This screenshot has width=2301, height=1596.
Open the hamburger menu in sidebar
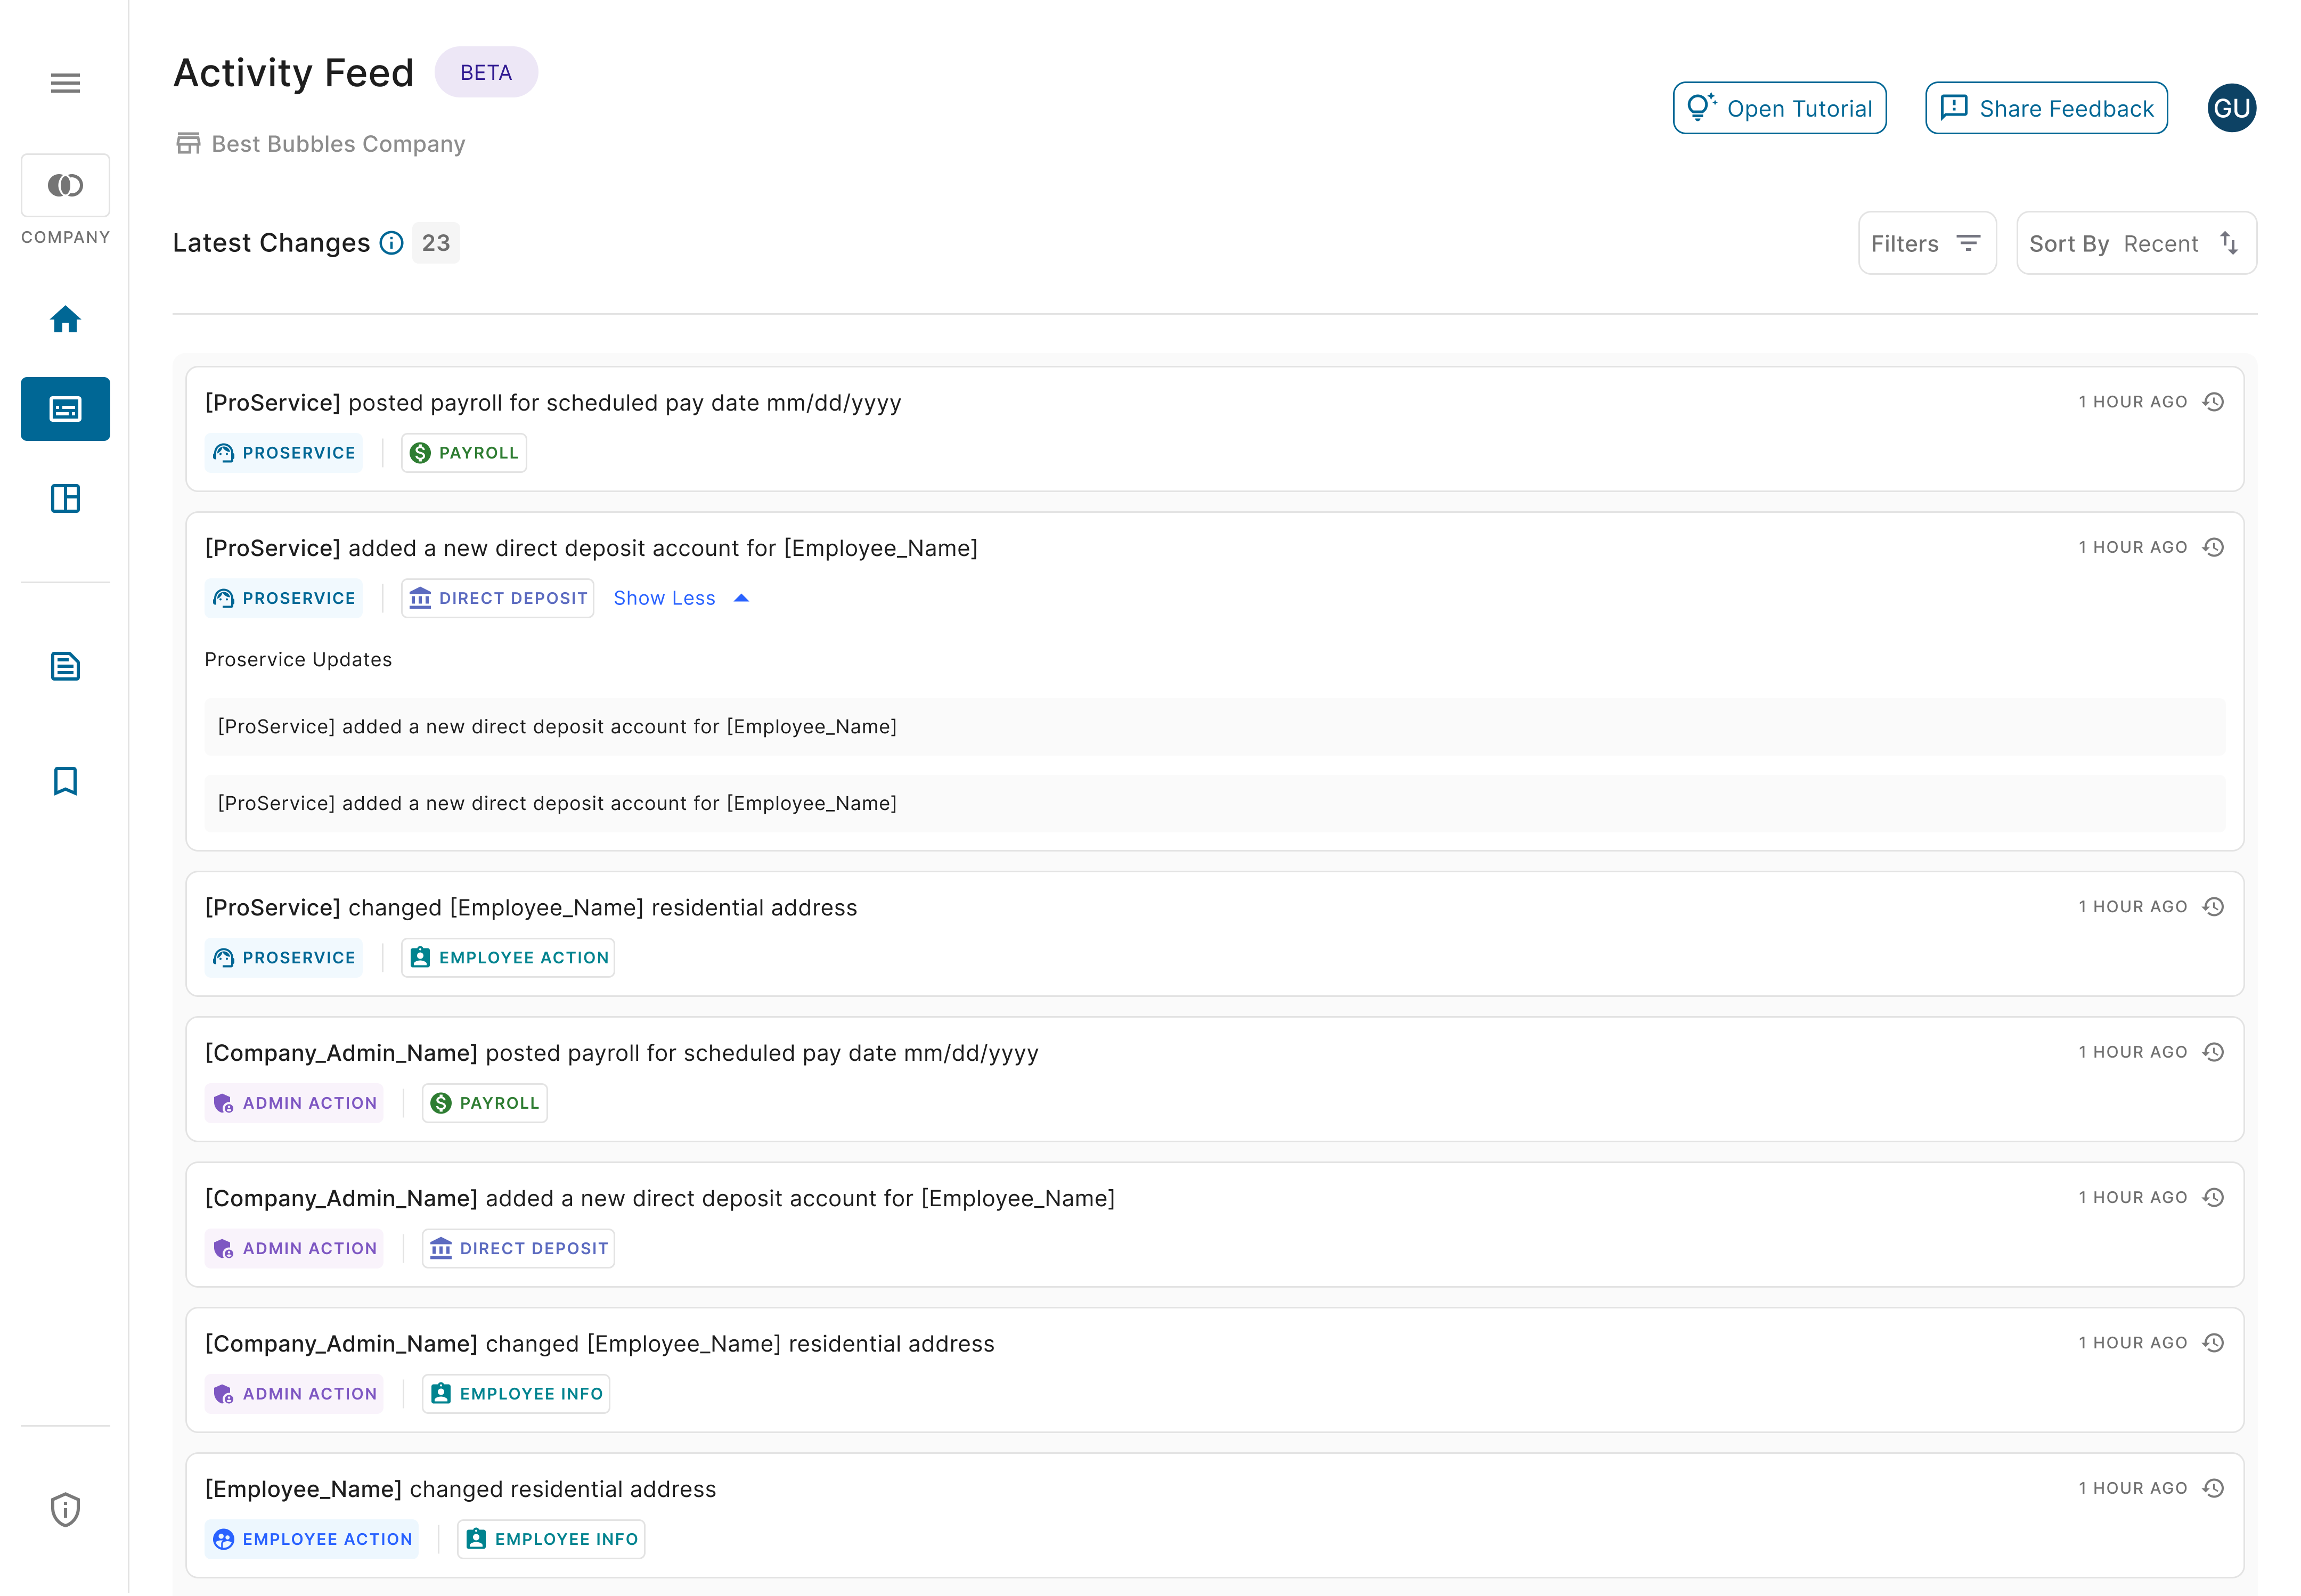[65, 83]
